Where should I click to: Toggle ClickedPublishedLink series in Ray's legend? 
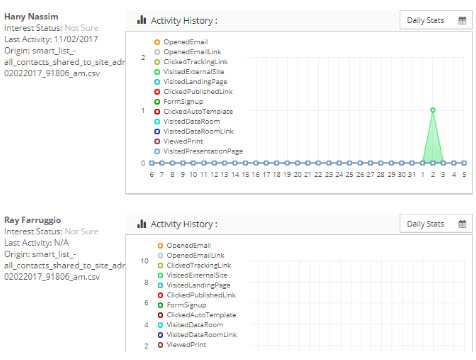tap(197, 295)
